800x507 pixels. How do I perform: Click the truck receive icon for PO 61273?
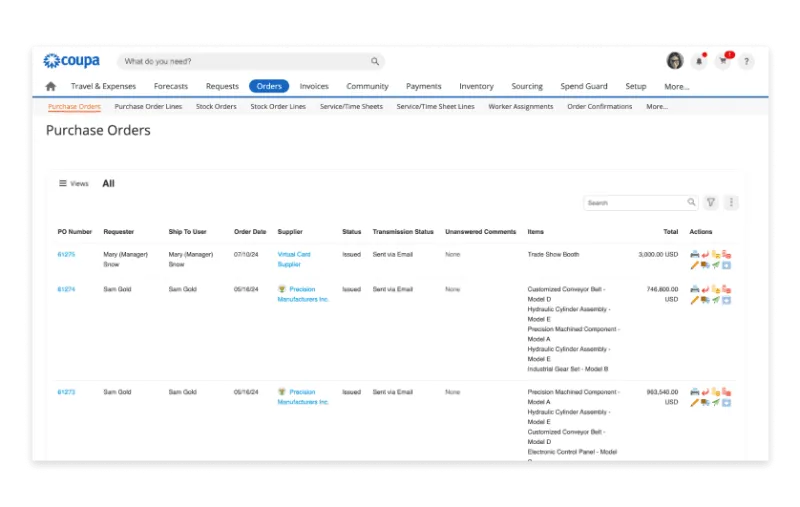click(705, 403)
